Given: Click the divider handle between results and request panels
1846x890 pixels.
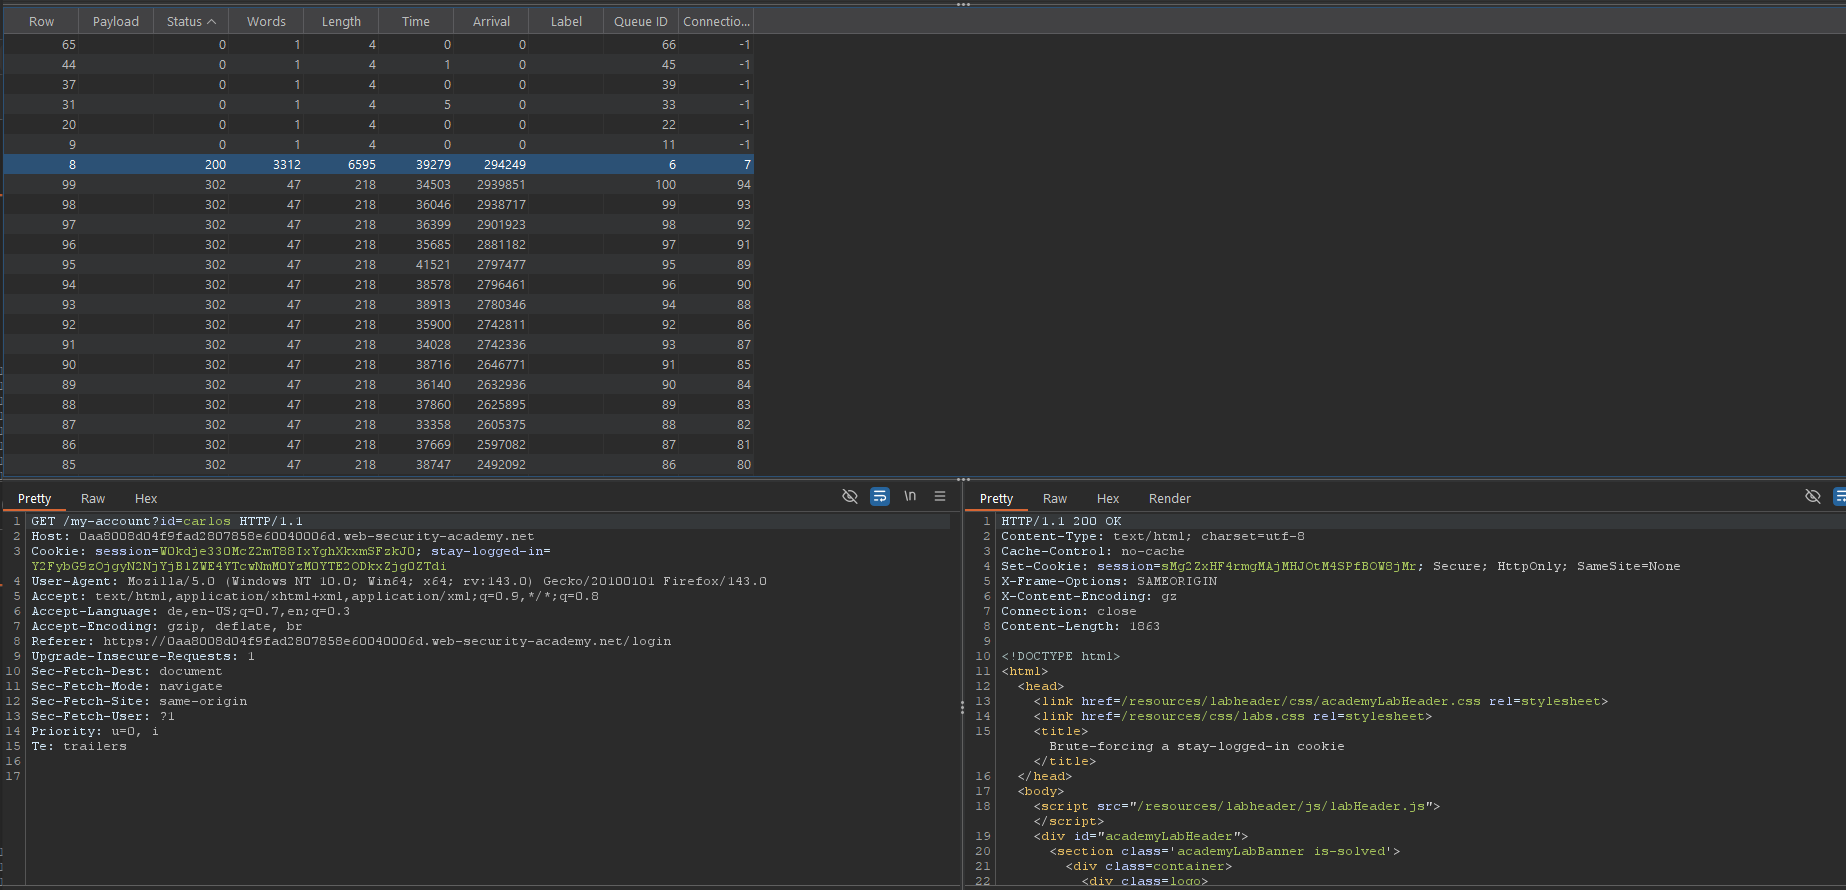Looking at the screenshot, I should 963,479.
